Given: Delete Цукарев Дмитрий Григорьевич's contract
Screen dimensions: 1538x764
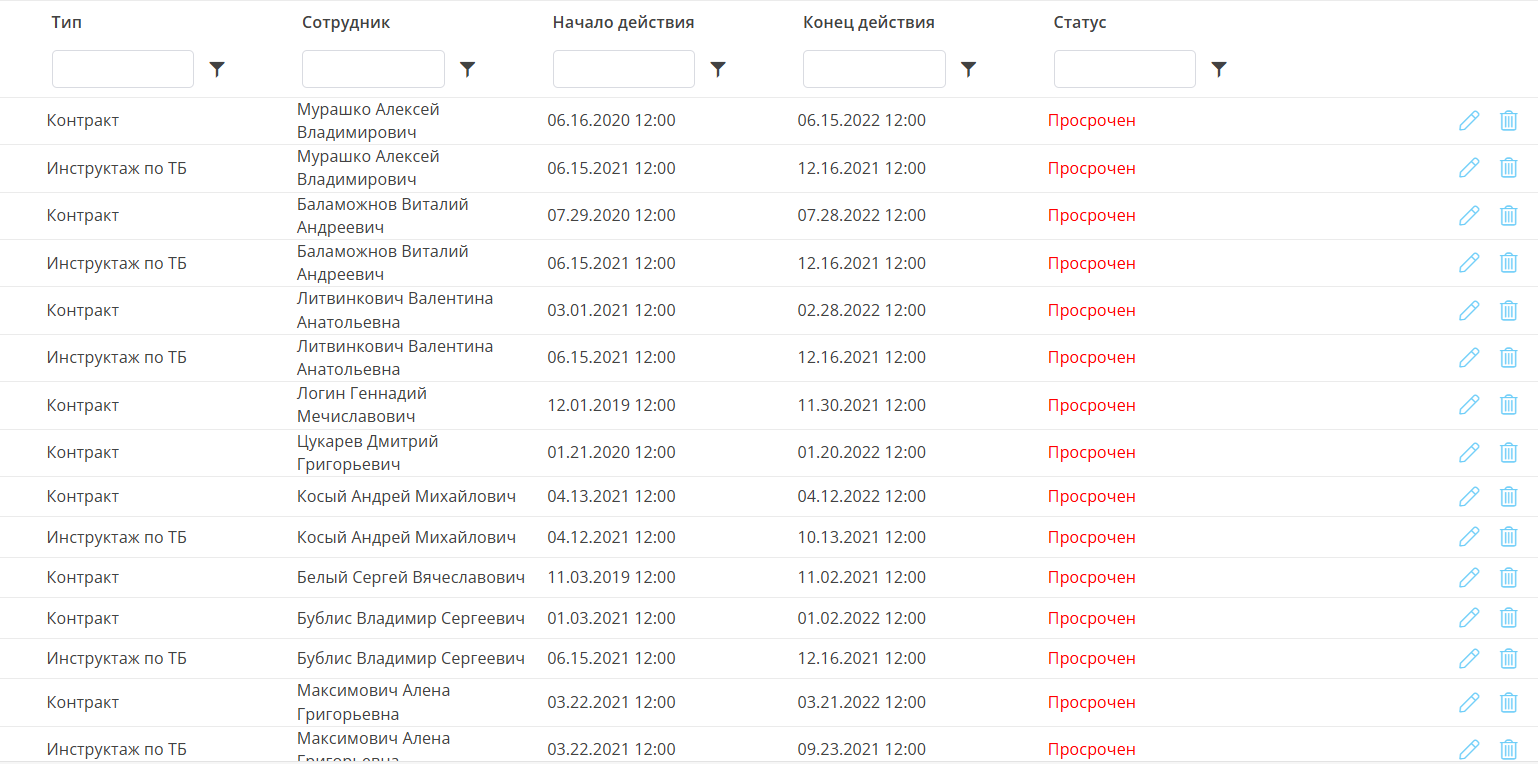Looking at the screenshot, I should pyautogui.click(x=1509, y=453).
